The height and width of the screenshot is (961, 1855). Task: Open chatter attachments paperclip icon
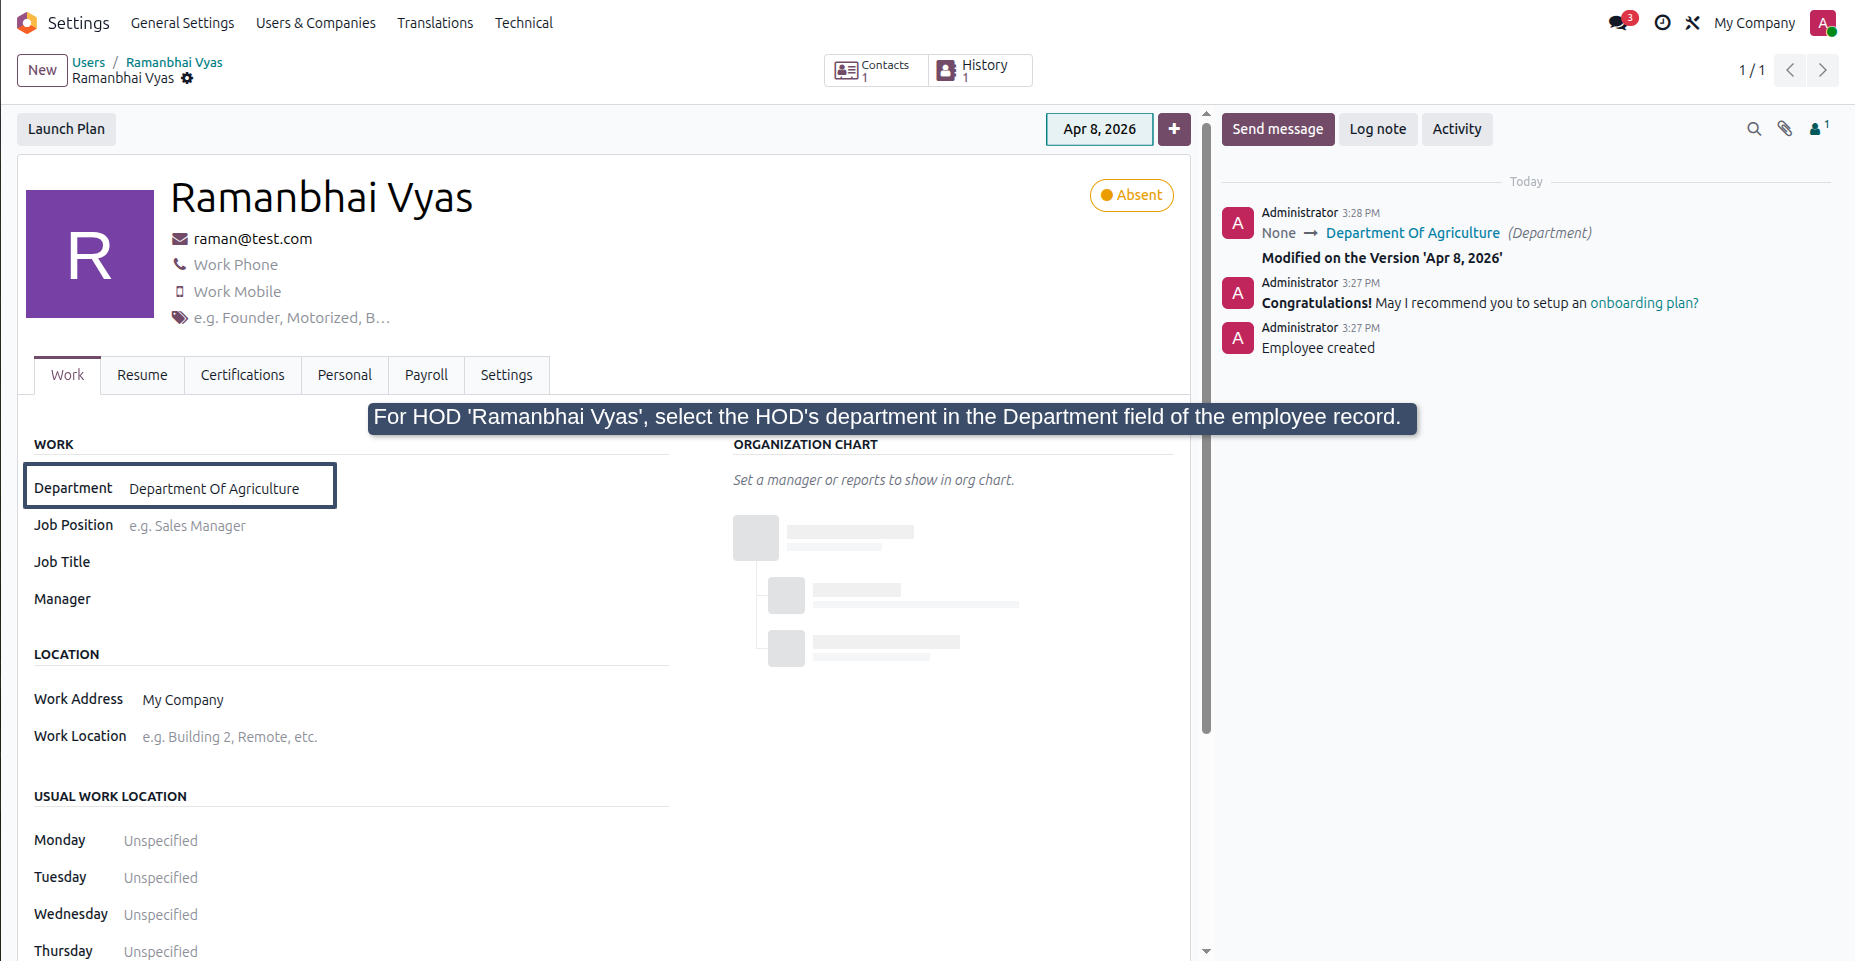point(1785,129)
